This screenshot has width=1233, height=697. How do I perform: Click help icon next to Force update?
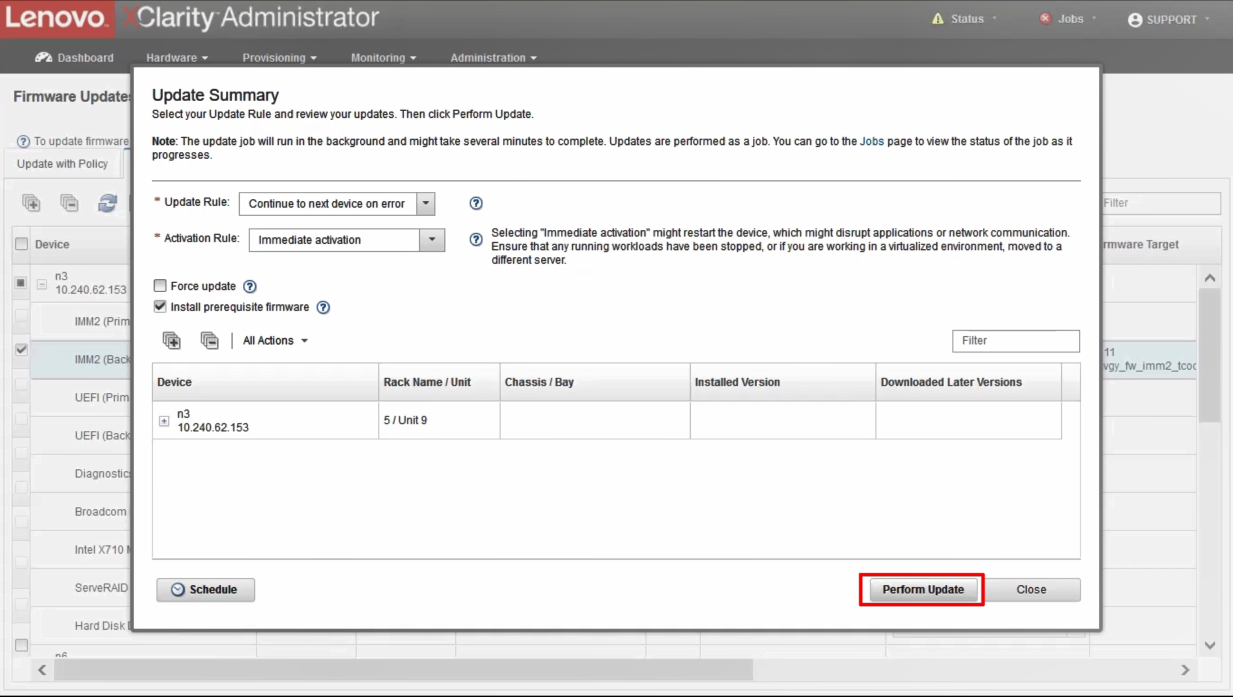point(250,286)
